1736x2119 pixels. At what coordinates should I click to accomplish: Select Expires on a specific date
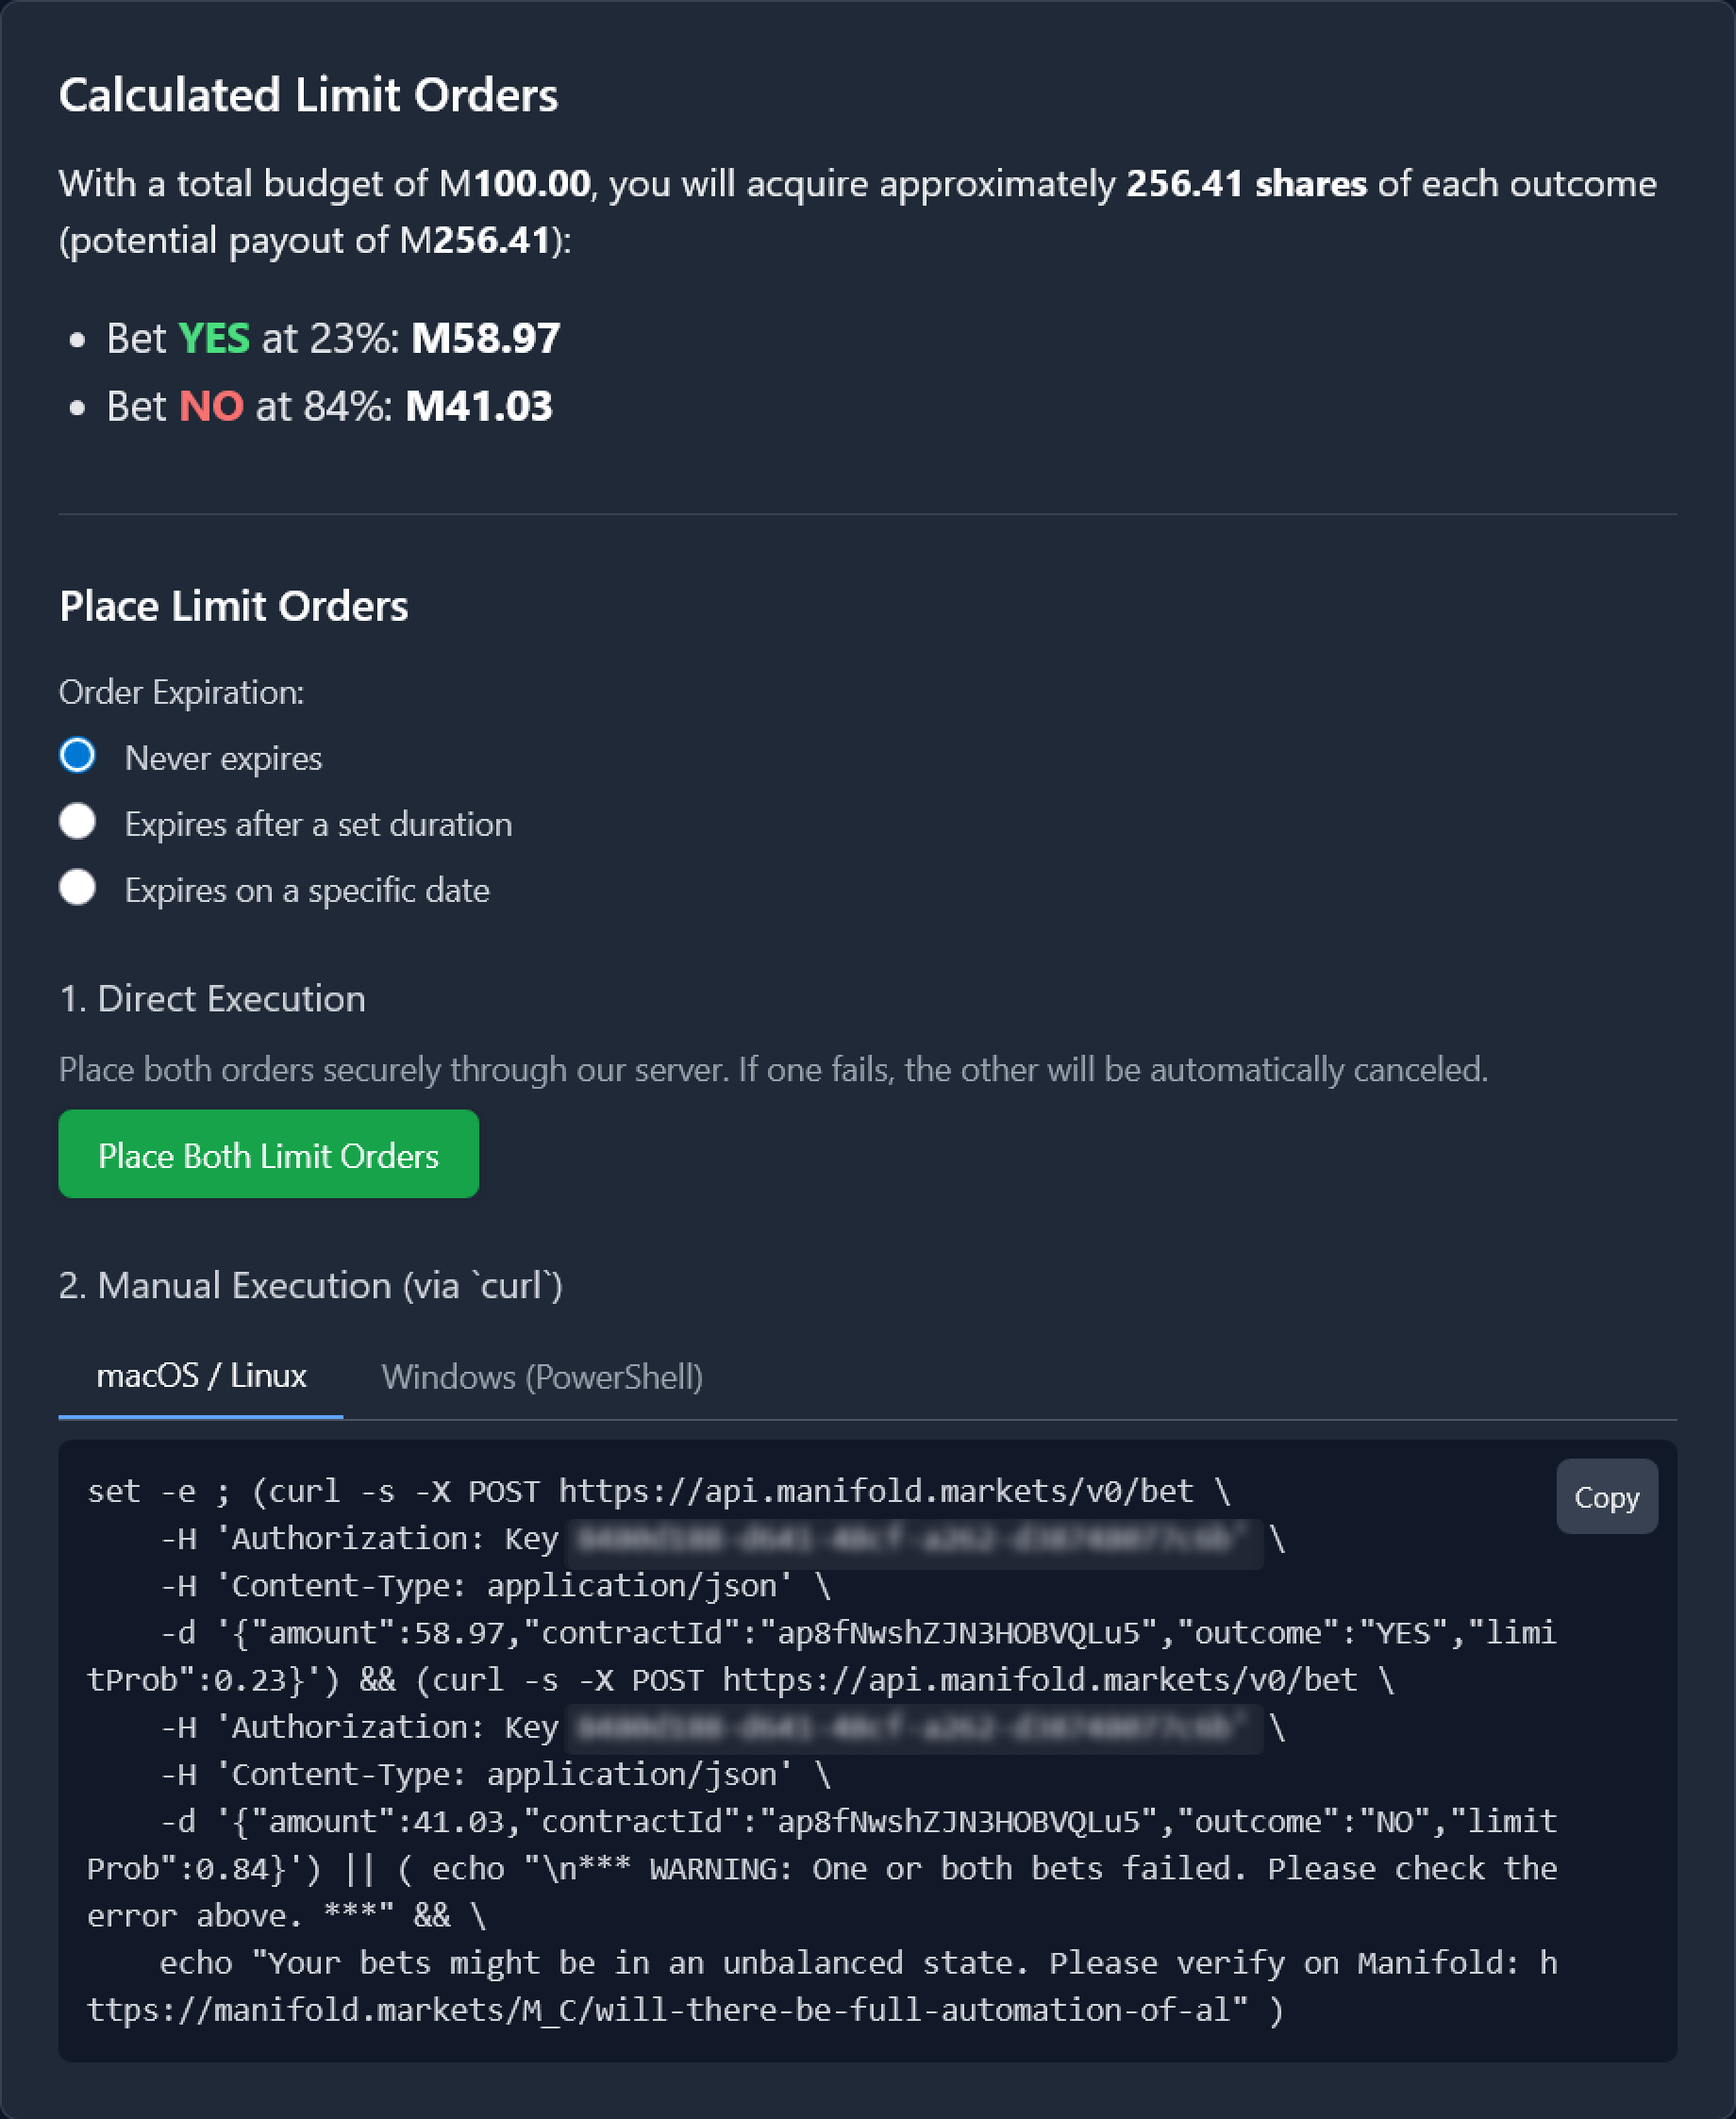pos(77,888)
